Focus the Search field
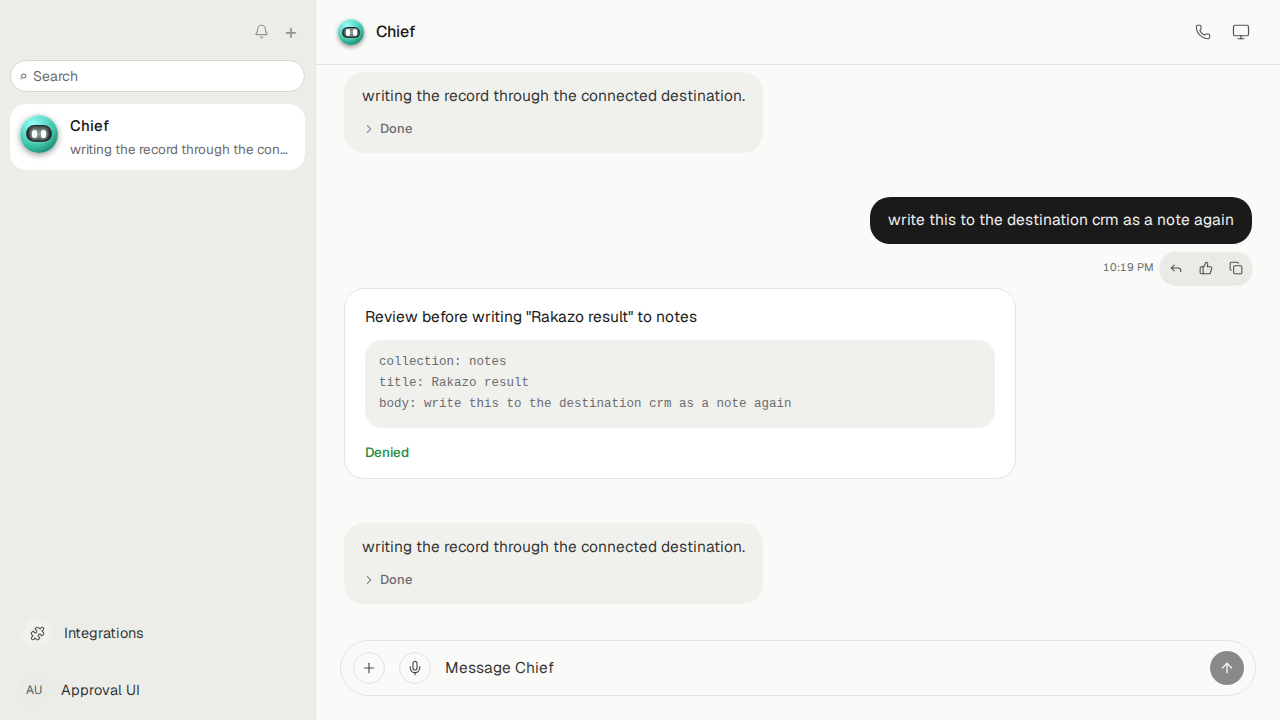The height and width of the screenshot is (720, 1280). [x=158, y=76]
